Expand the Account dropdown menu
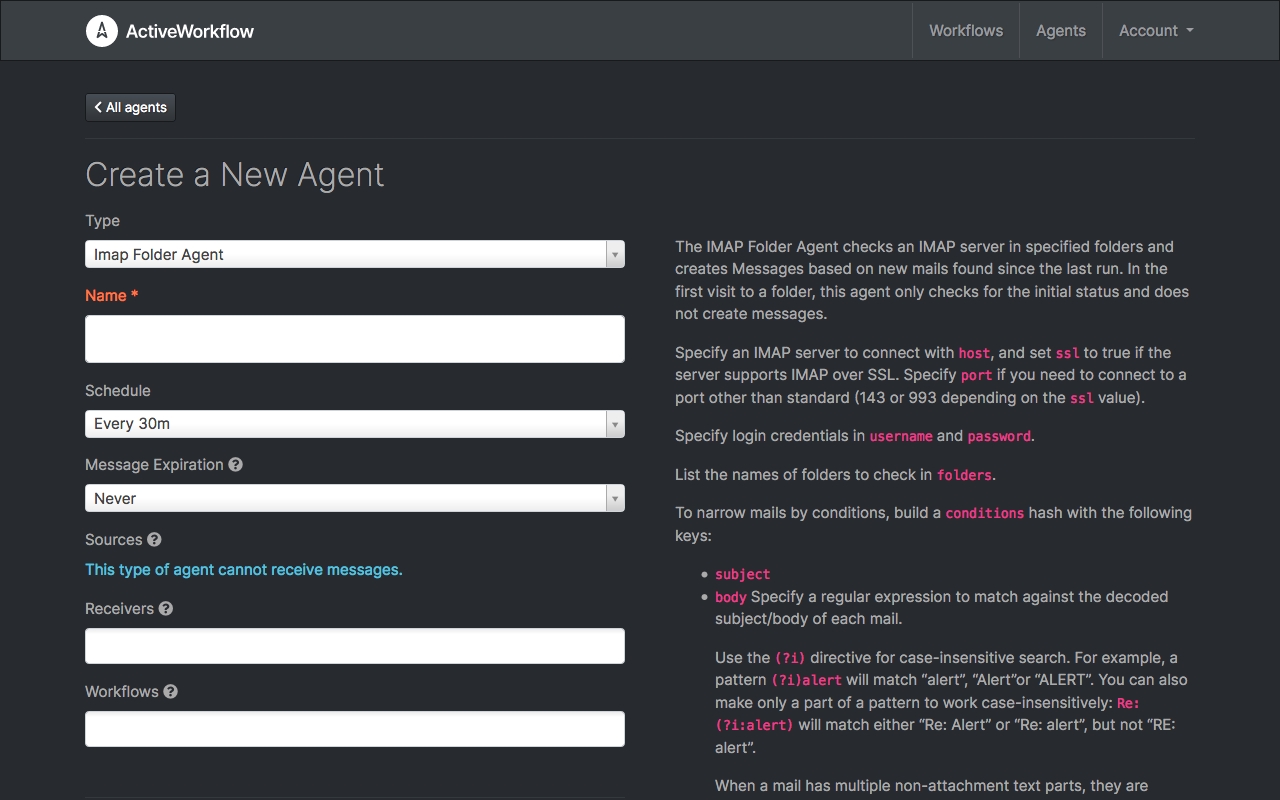The image size is (1280, 800). coord(1156,31)
